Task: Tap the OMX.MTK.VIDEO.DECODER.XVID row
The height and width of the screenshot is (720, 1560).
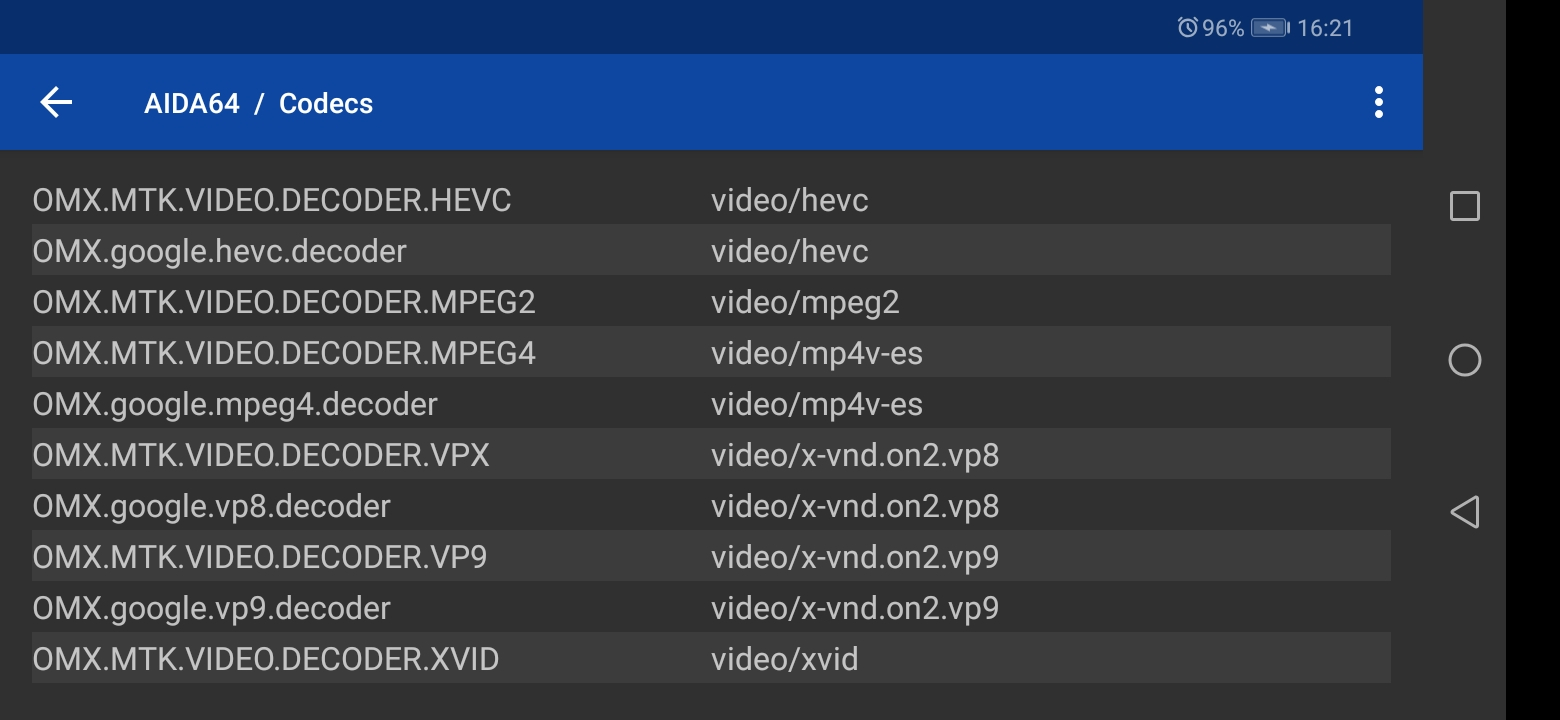Action: tap(711, 658)
